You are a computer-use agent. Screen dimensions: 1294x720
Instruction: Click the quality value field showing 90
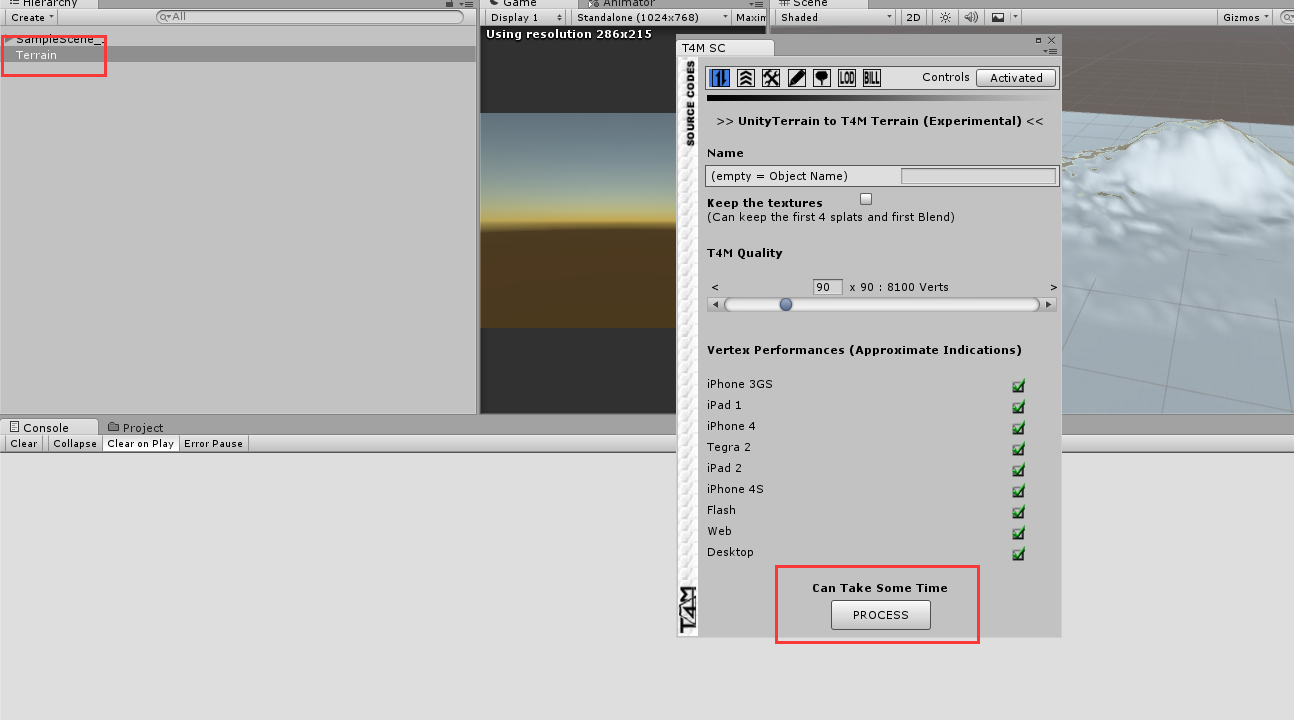(x=828, y=287)
